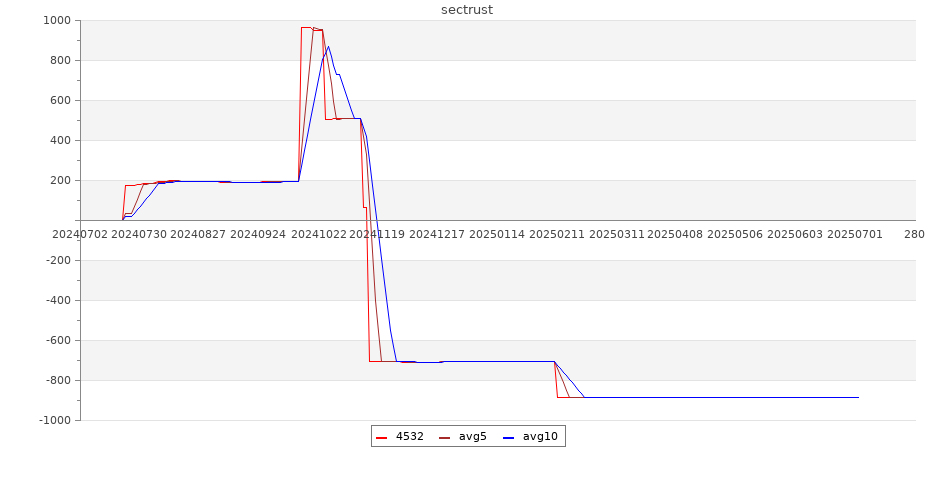Click the dark red 'avg5' legend marker
Screen dimensions: 935x500
click(x=445, y=437)
